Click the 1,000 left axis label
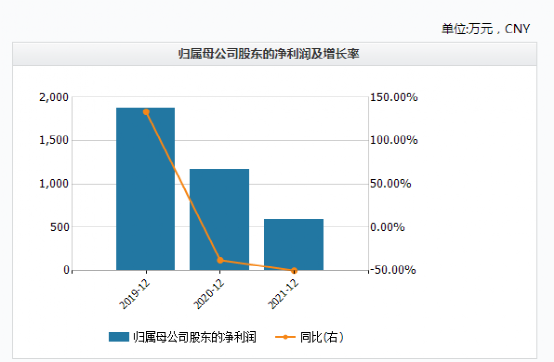 point(54,184)
